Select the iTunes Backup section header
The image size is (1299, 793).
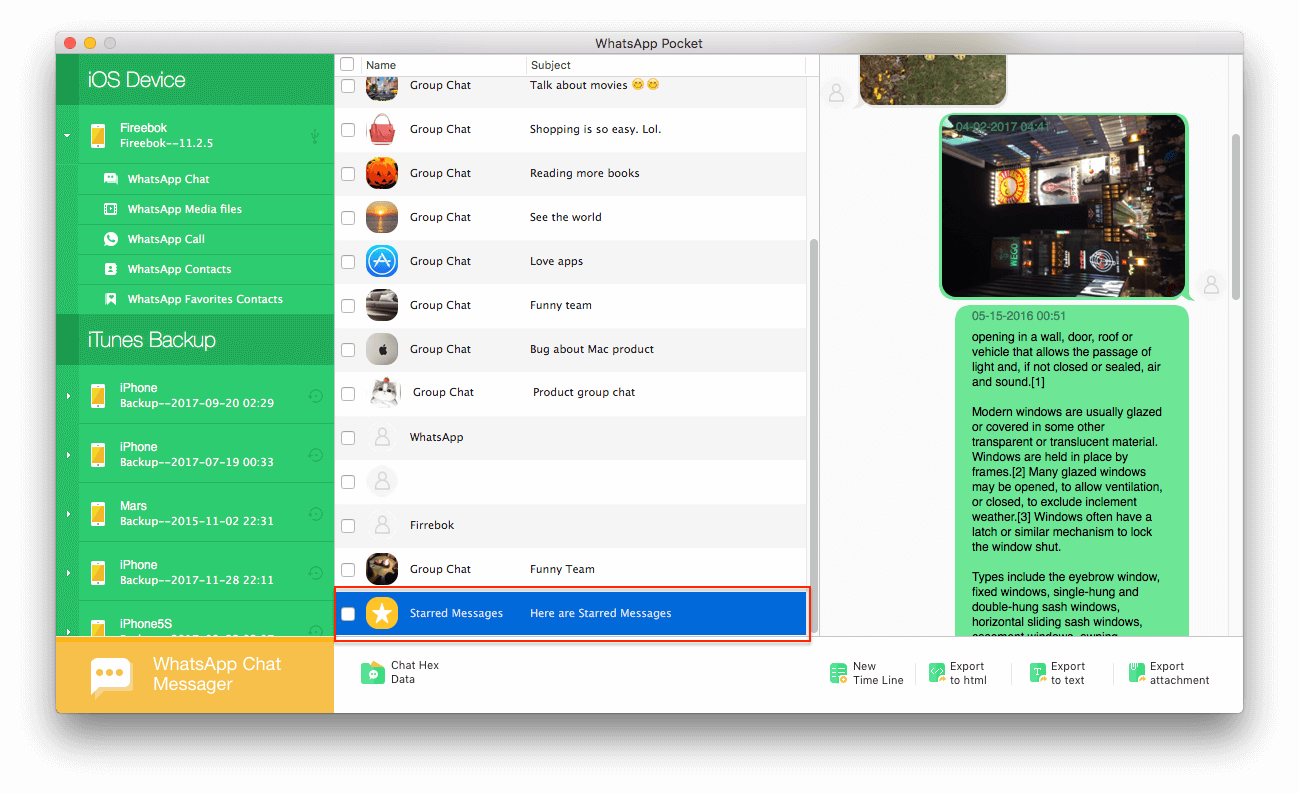click(195, 340)
